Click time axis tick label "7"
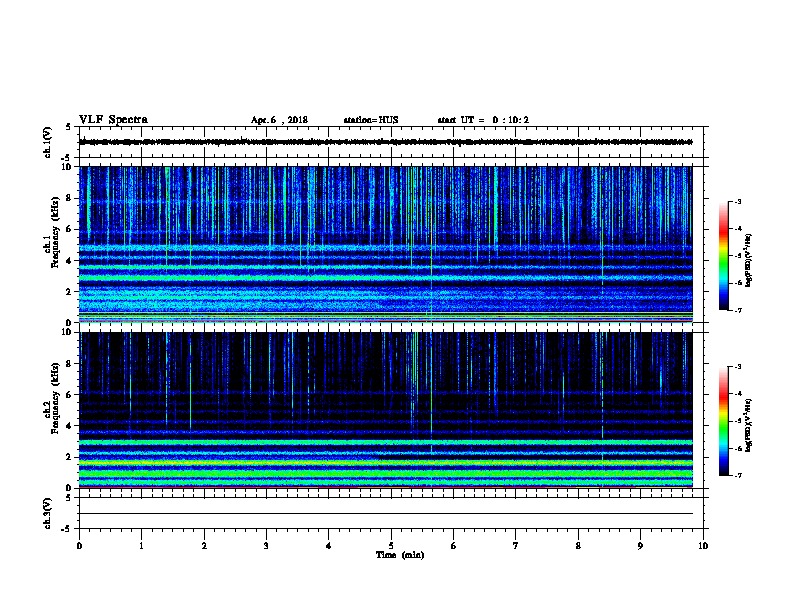 516,546
